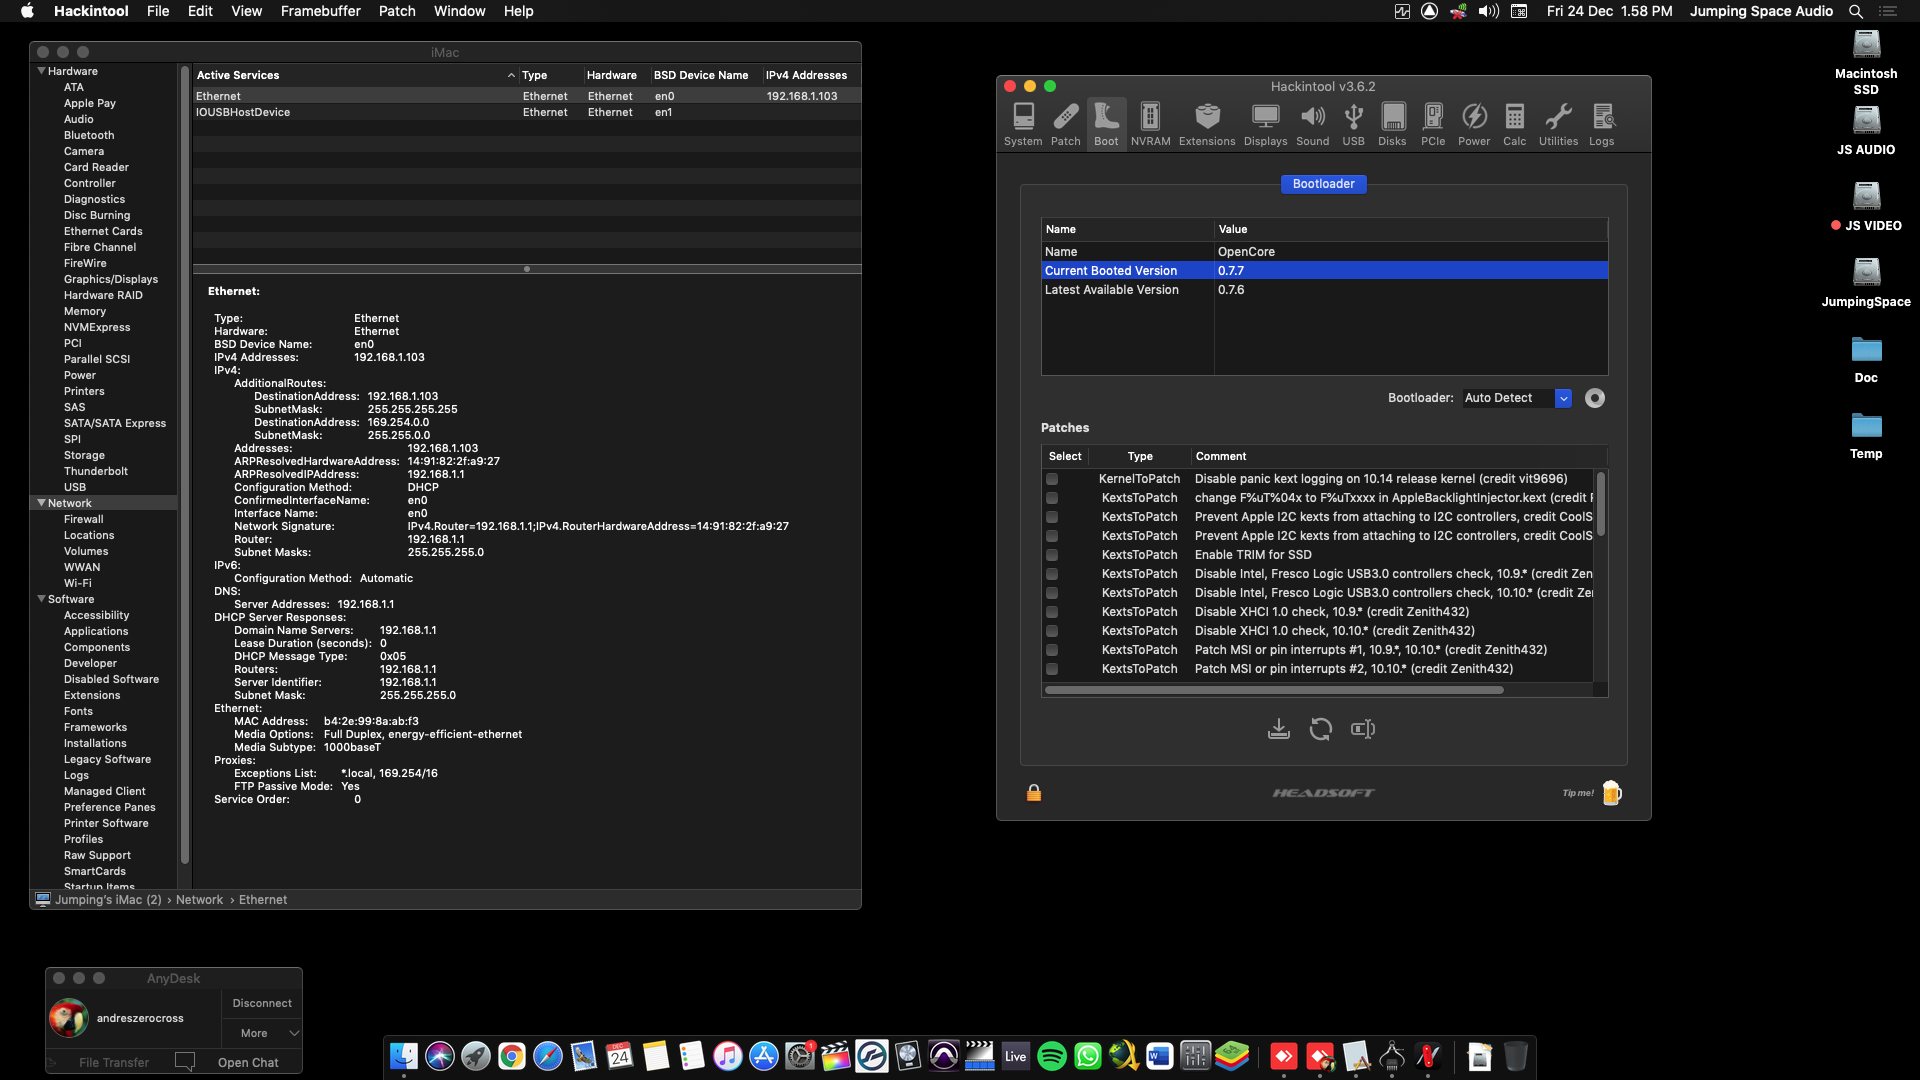The image size is (1920, 1080).
Task: Click the patches list horizontal scrollbar
Action: point(1273,690)
